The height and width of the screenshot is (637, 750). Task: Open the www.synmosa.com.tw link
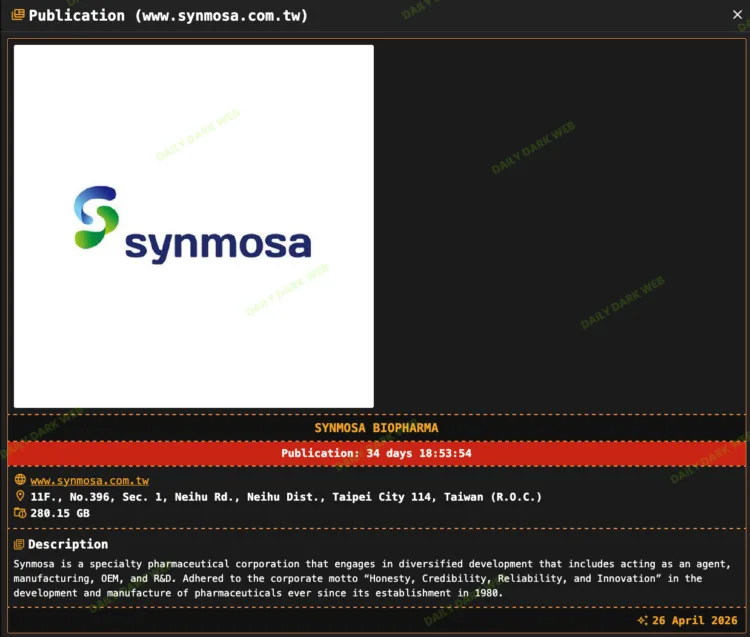[89, 481]
